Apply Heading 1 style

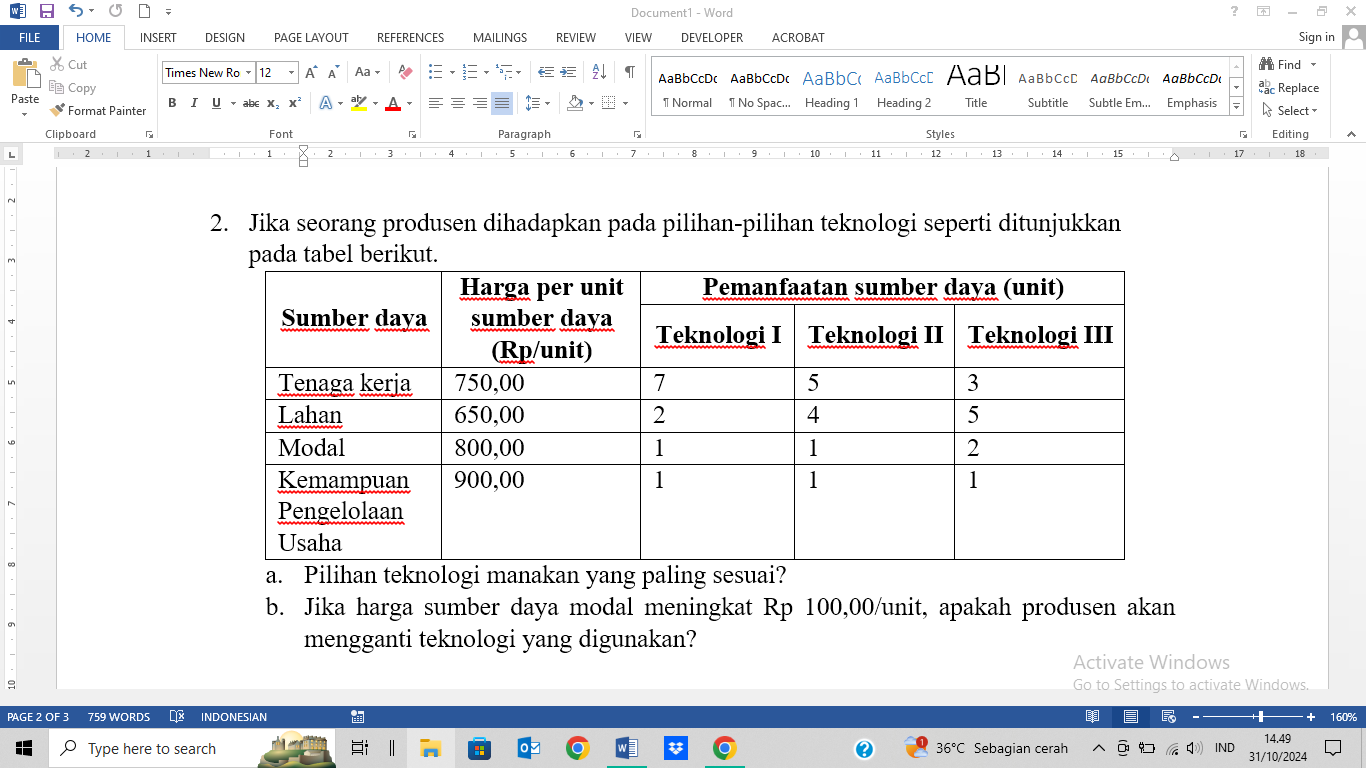[831, 88]
